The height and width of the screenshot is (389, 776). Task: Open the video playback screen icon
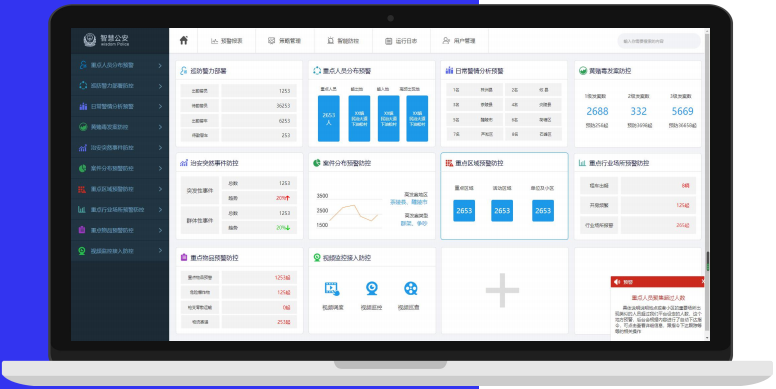click(332, 289)
